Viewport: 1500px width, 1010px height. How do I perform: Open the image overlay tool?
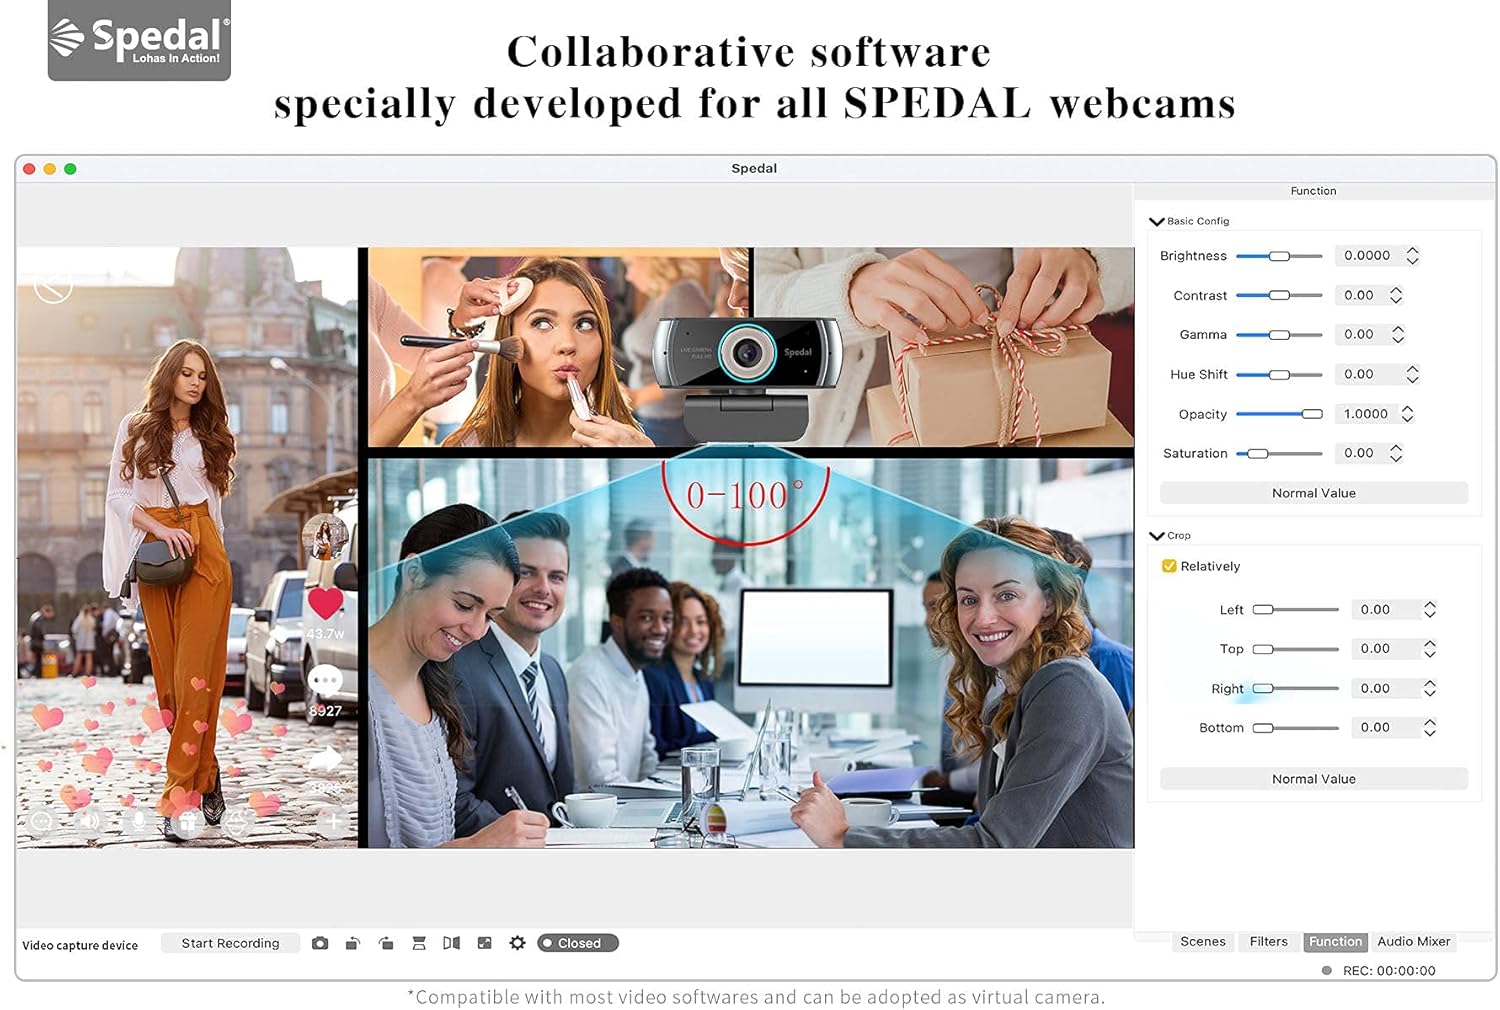[484, 942]
